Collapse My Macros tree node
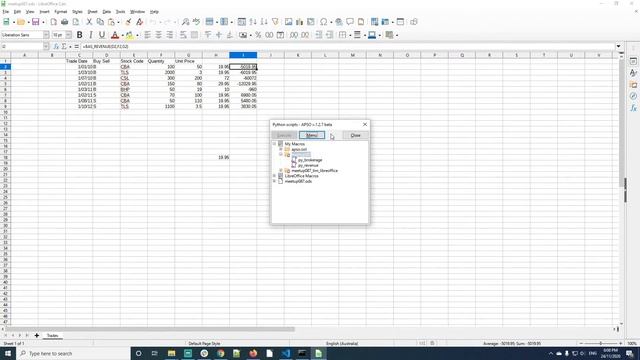Image resolution: width=640 pixels, height=360 pixels. coord(274,144)
